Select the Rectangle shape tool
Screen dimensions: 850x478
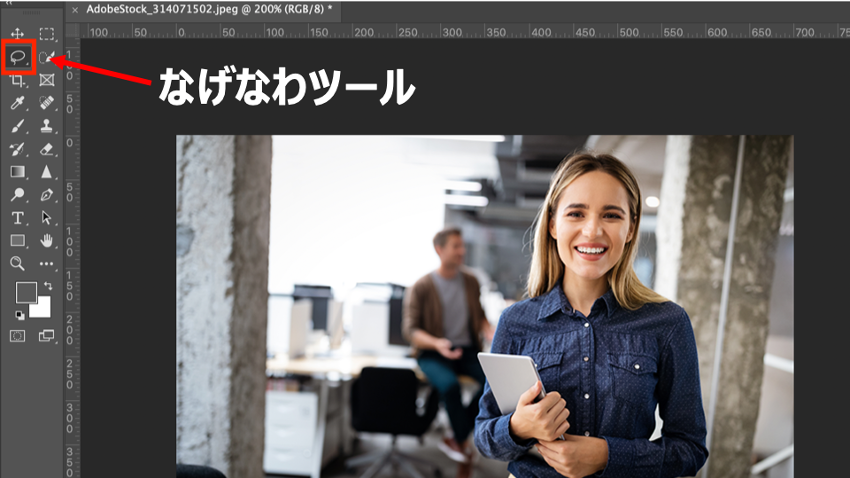(x=17, y=241)
